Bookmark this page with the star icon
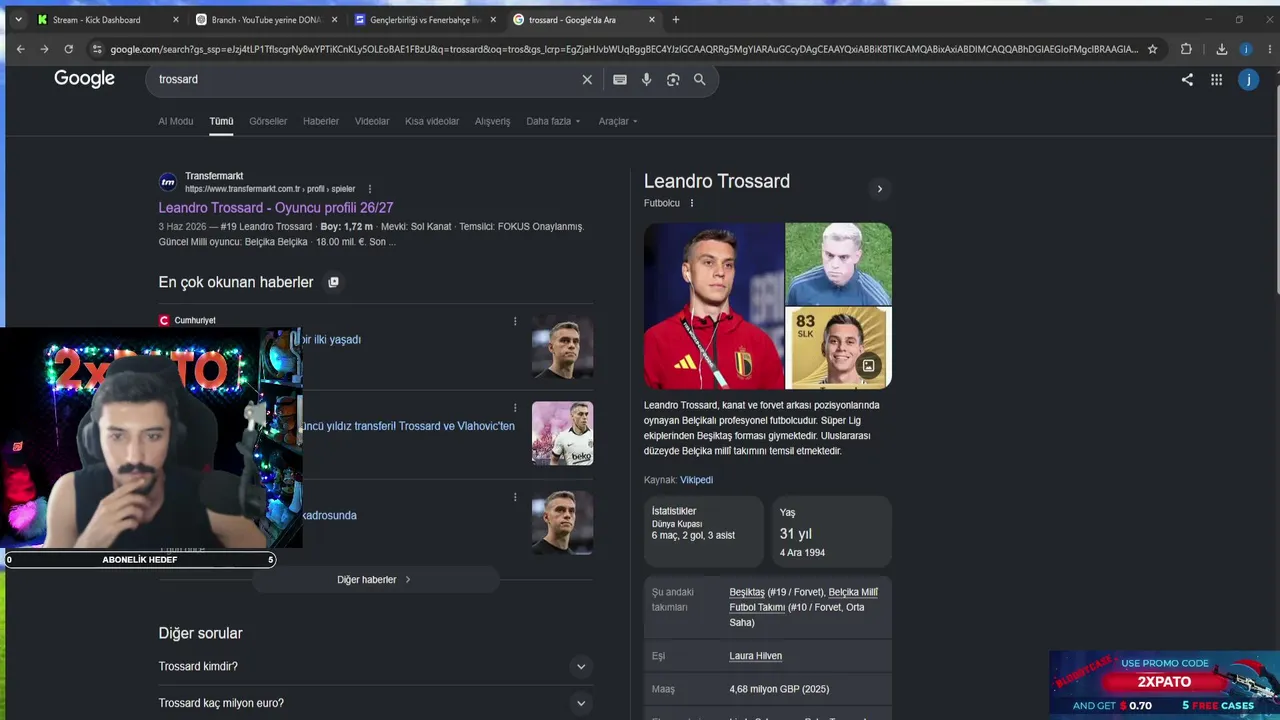 coord(1152,49)
